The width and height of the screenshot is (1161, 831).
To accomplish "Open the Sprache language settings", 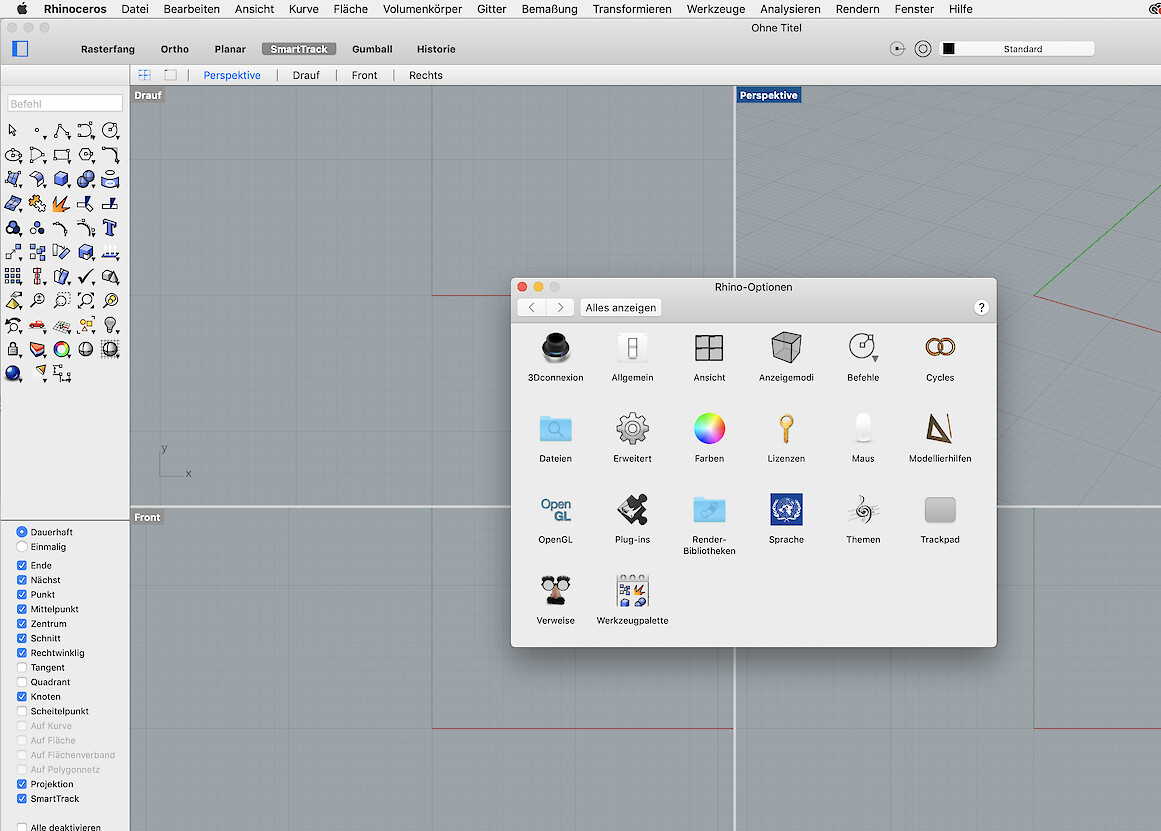I will [786, 518].
